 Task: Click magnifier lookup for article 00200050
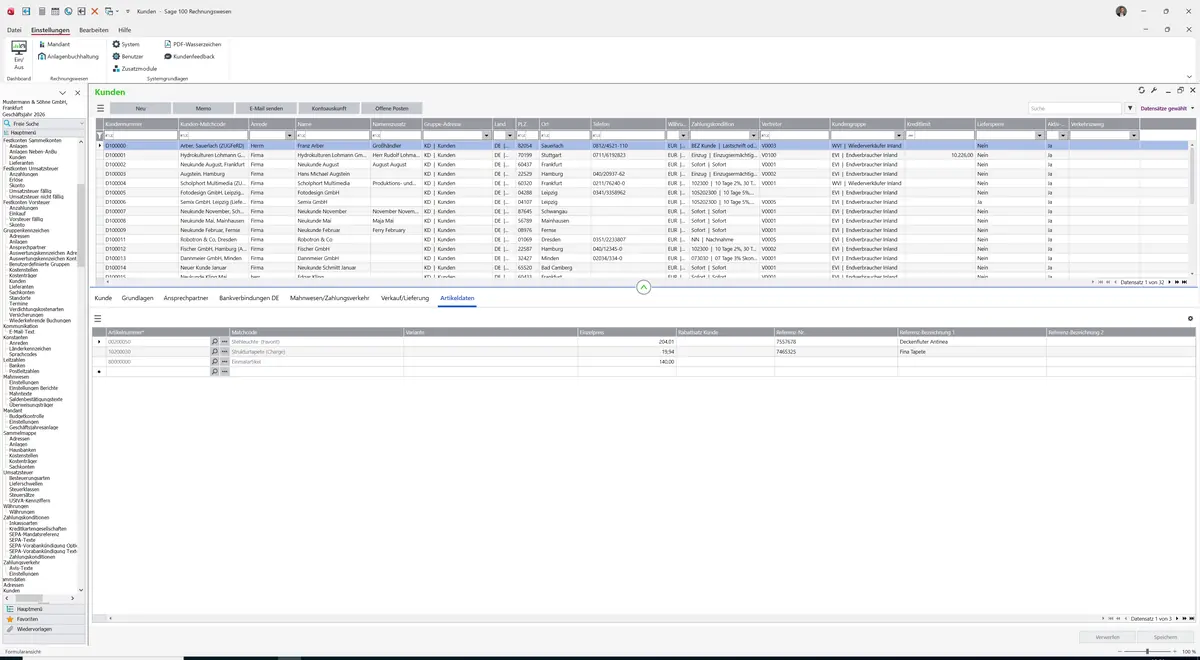tap(214, 342)
